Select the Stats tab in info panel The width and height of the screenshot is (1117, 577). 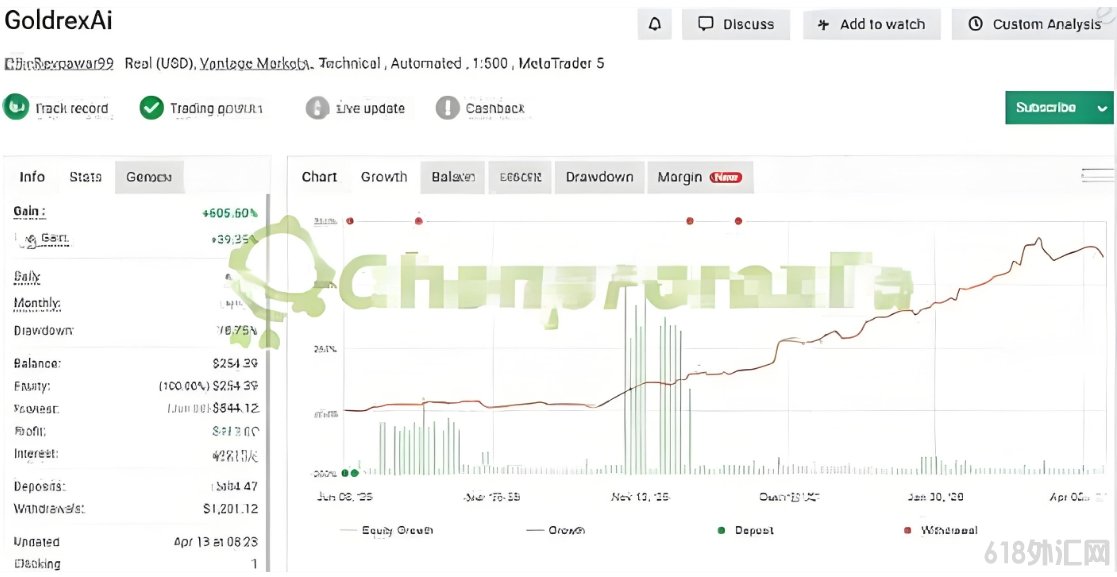pos(85,177)
